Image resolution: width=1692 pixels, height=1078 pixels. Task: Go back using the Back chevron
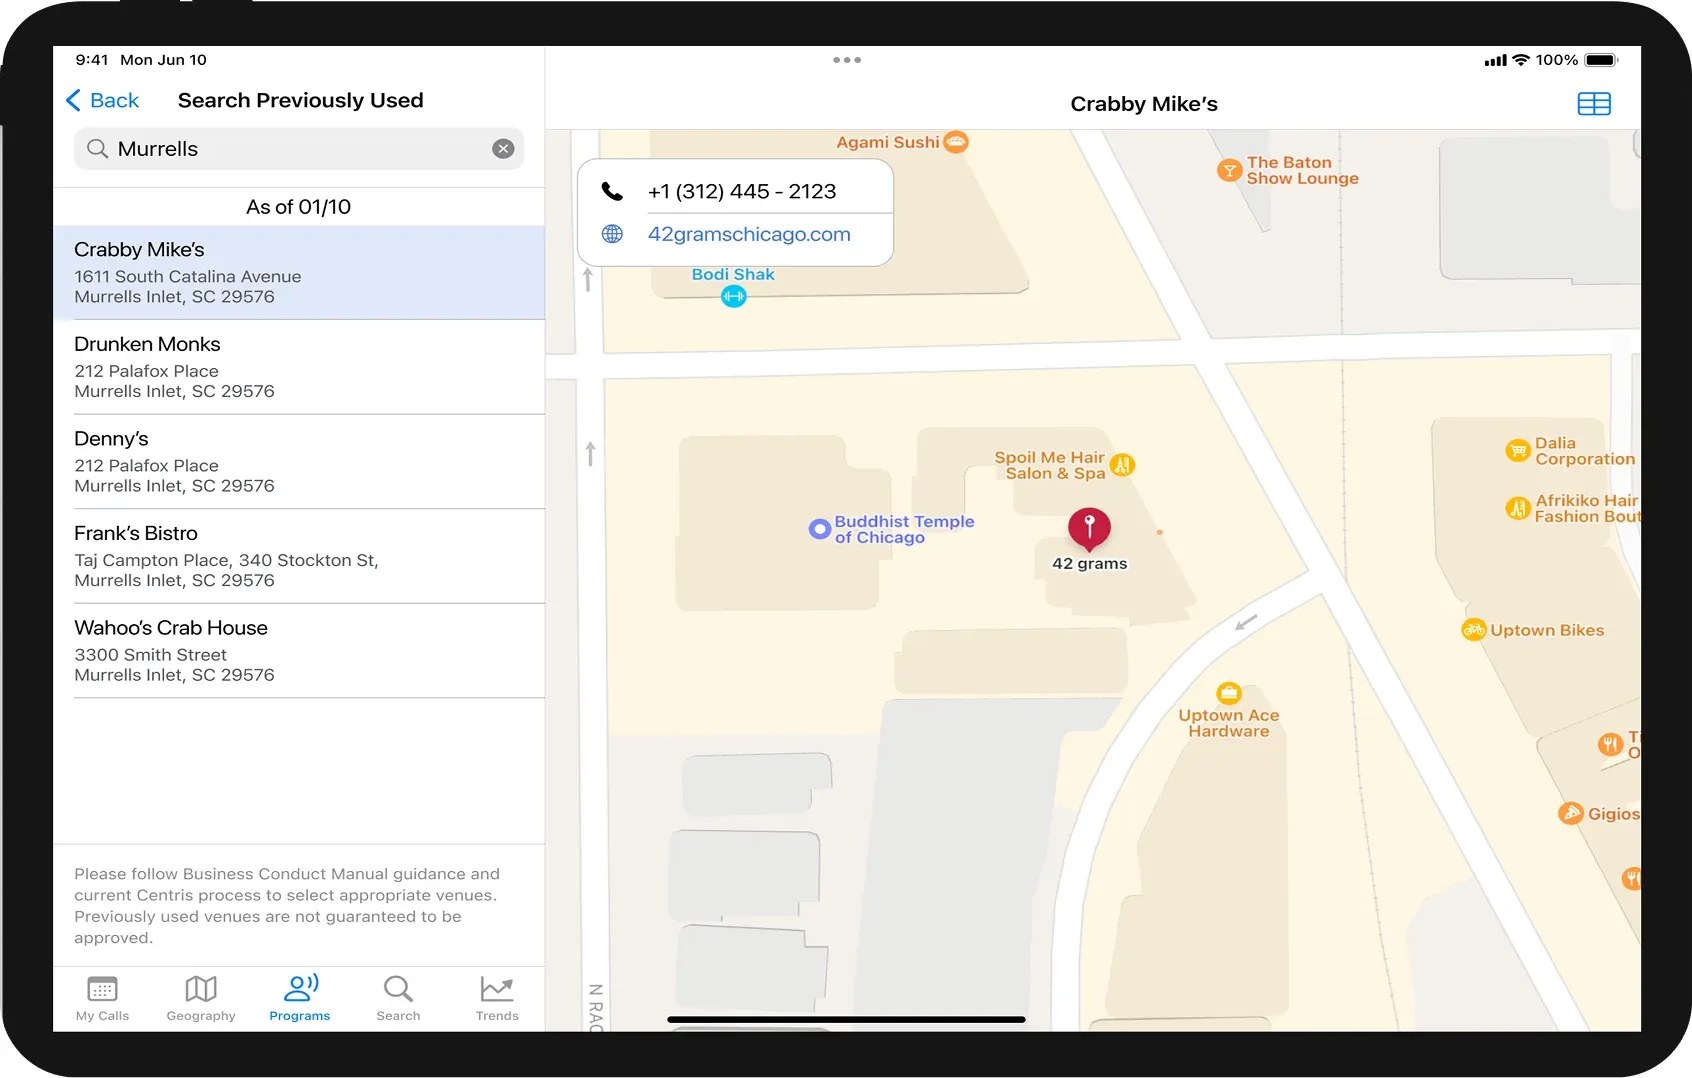pyautogui.click(x=101, y=100)
